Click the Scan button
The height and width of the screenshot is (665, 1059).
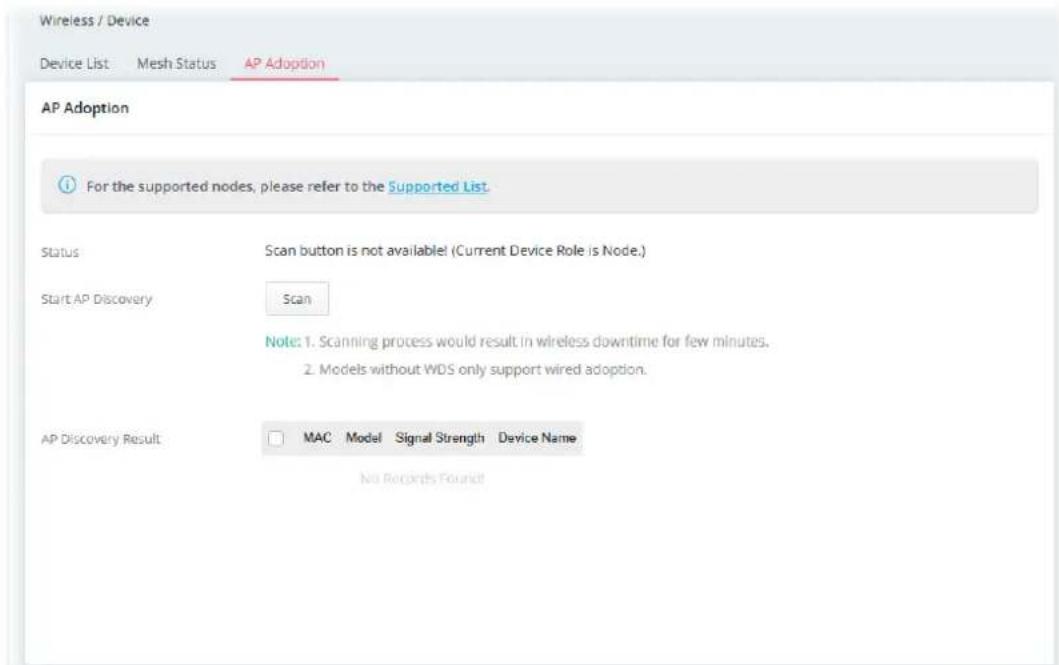coord(297,299)
